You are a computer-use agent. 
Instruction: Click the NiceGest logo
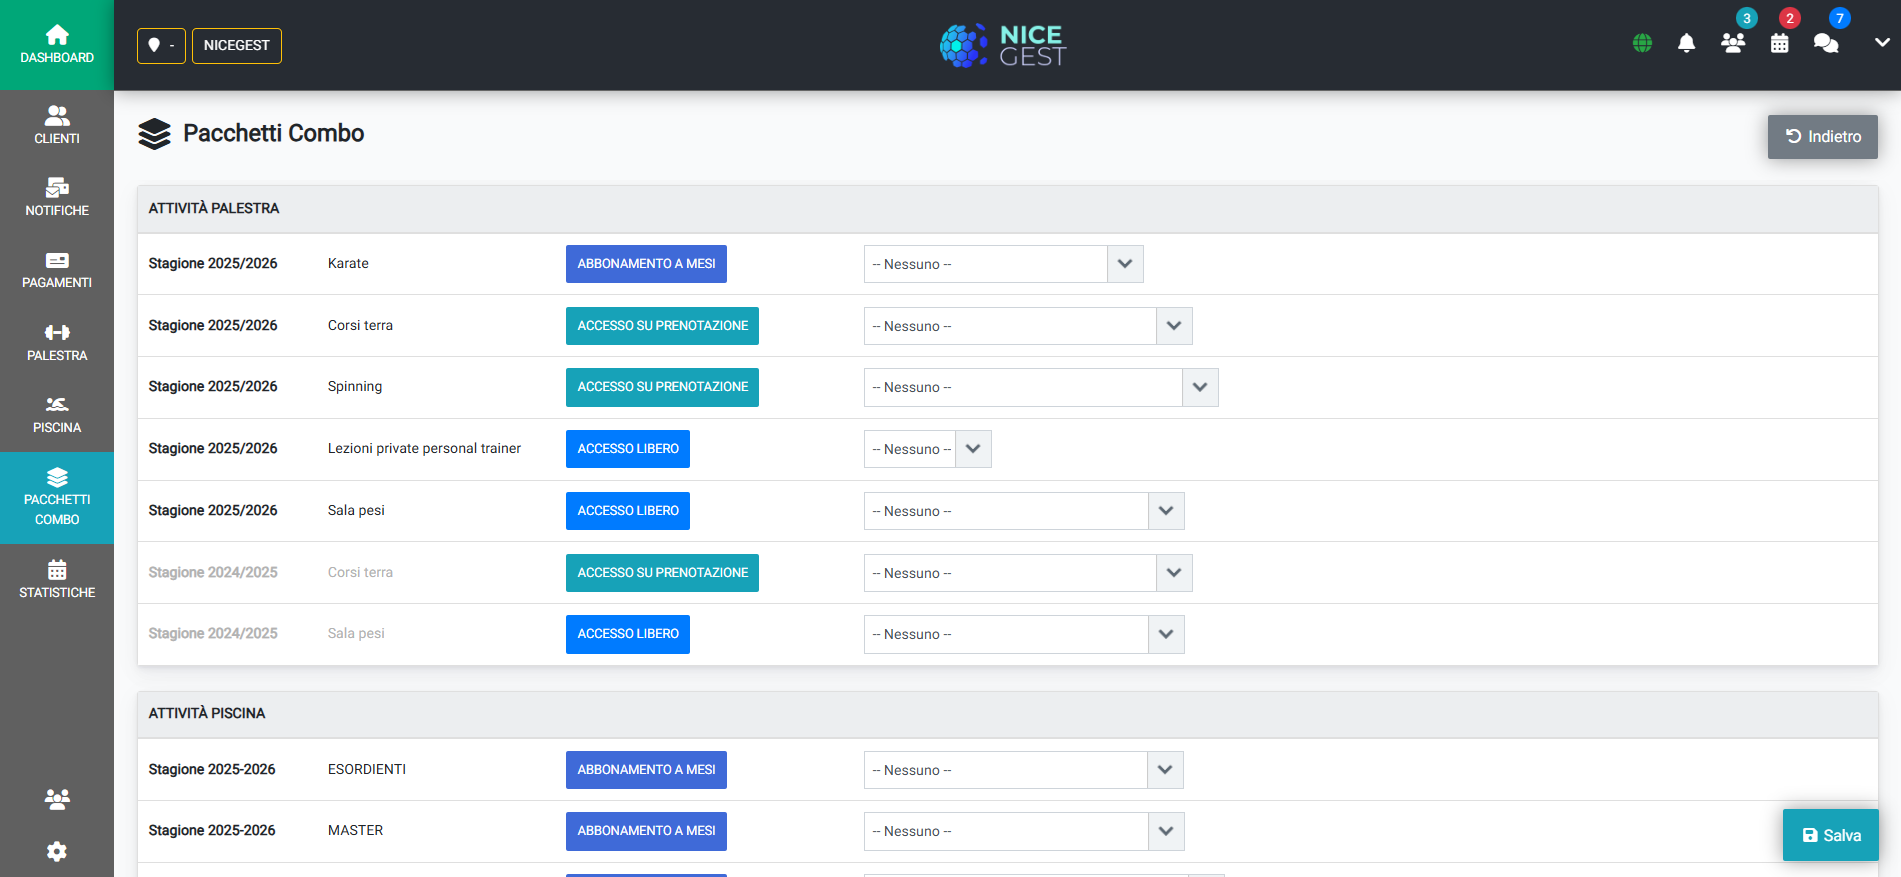pos(1003,45)
